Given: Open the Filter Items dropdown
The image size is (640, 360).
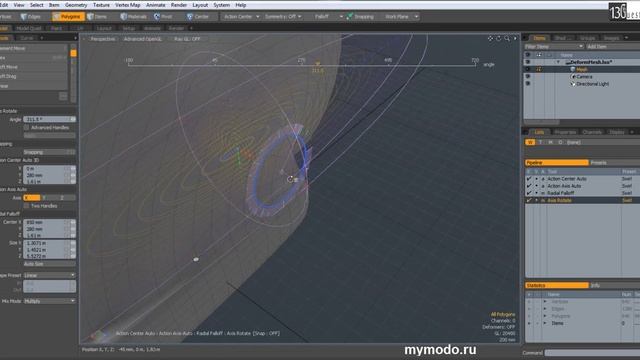Looking at the screenshot, I should (x=553, y=47).
